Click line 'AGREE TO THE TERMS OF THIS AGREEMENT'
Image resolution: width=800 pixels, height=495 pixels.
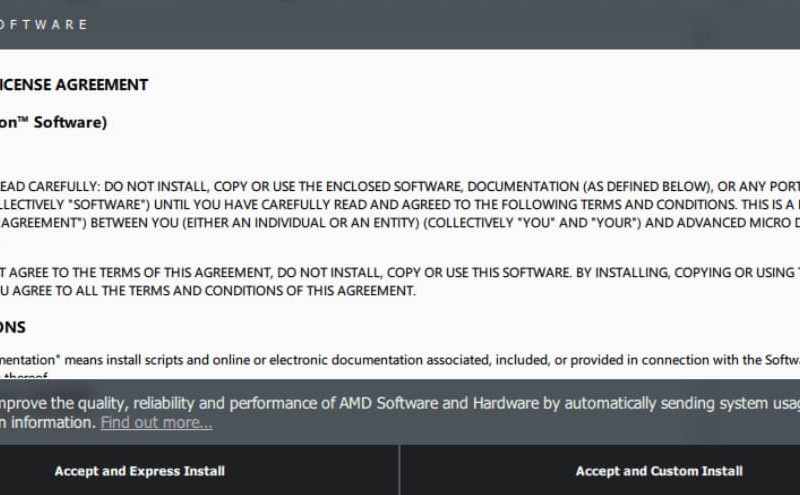click(x=400, y=273)
